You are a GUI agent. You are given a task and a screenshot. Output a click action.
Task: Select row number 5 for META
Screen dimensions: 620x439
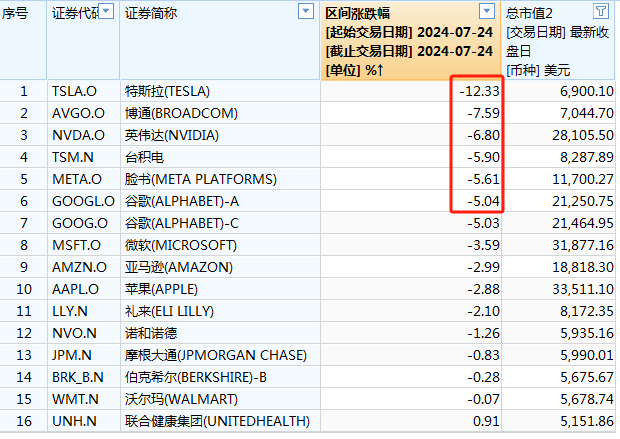[x=24, y=179]
